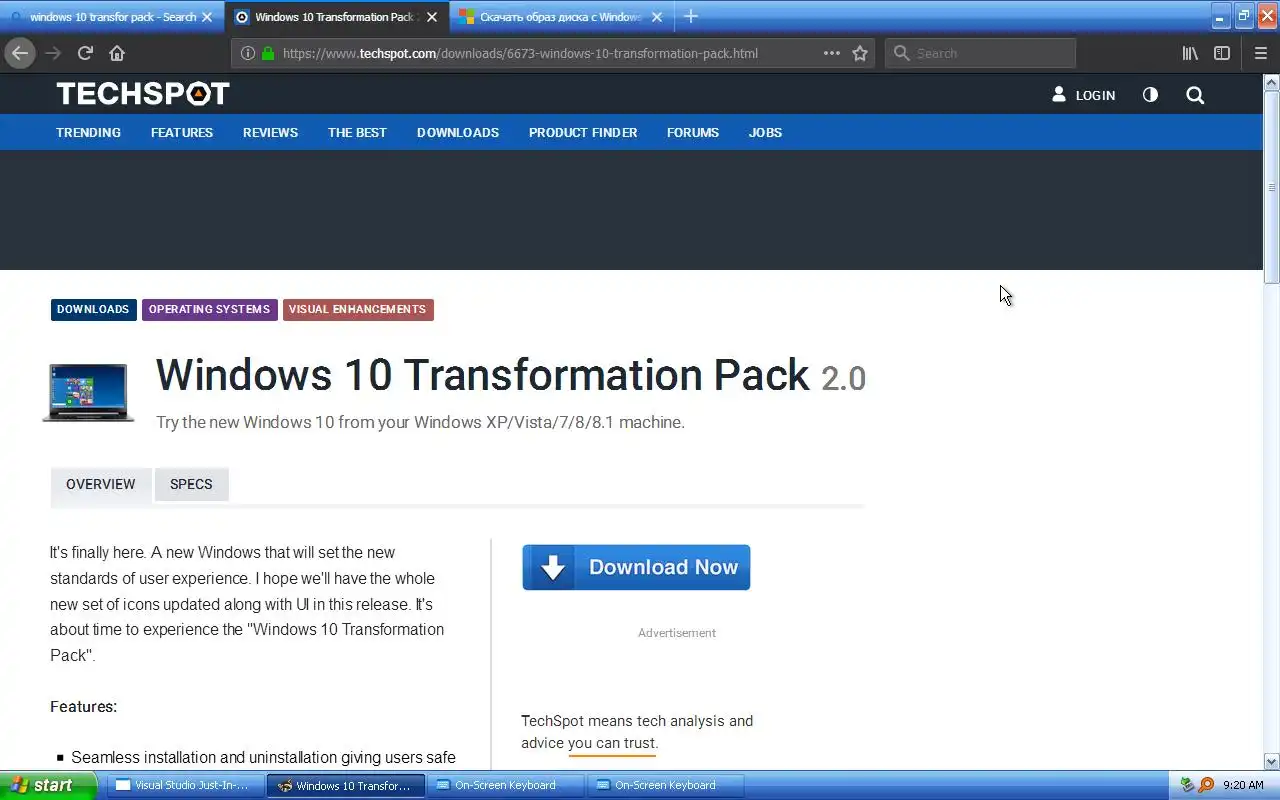Click the DOWNLOADS category tag
This screenshot has width=1280, height=800.
click(93, 309)
